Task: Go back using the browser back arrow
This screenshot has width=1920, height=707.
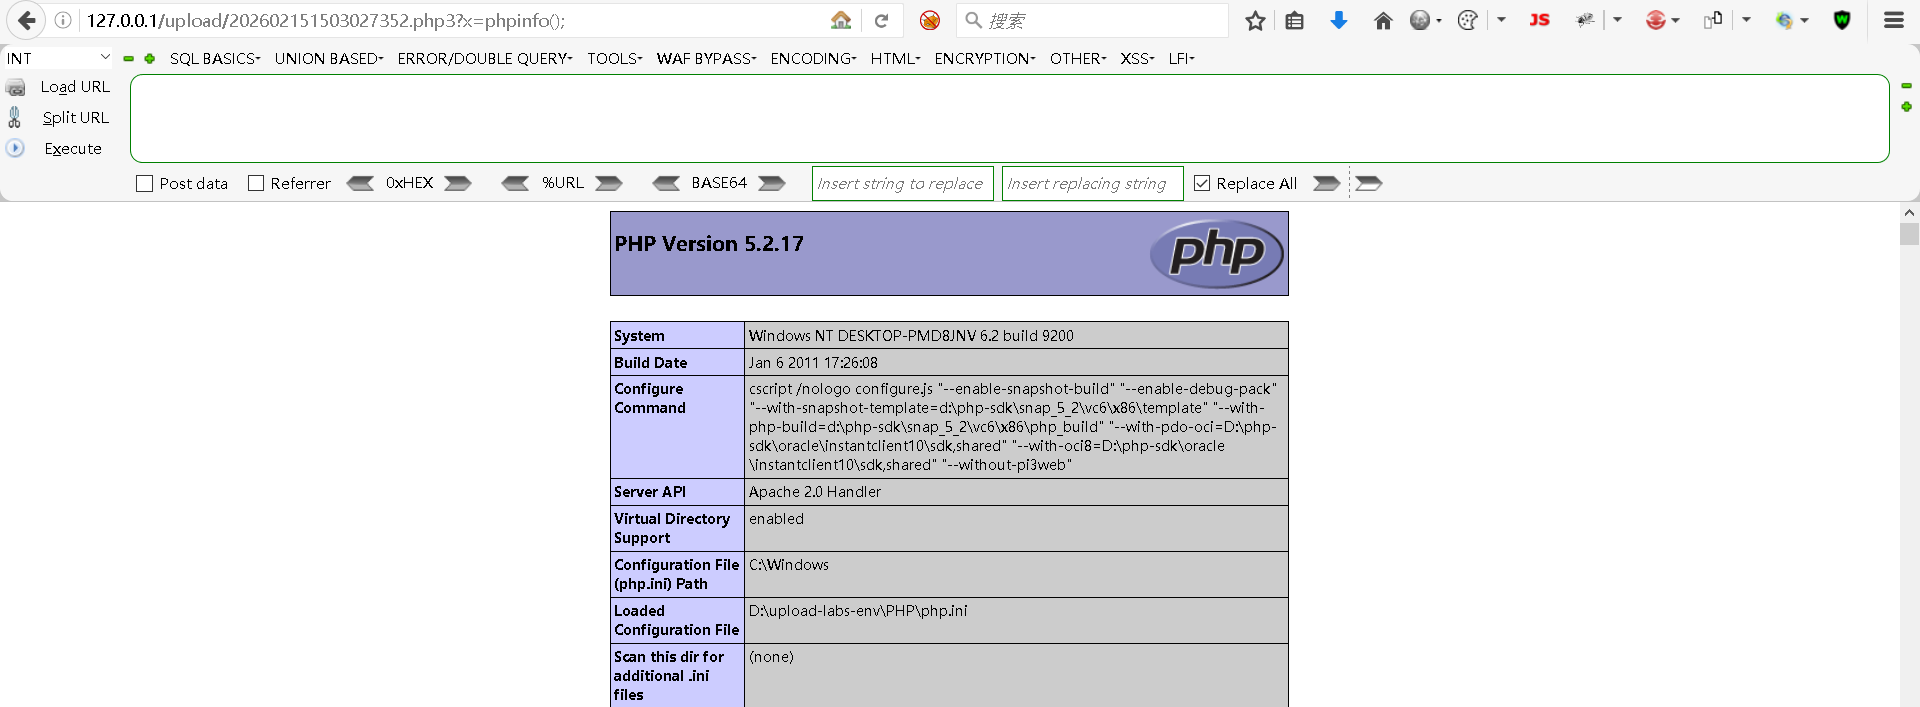Action: [x=26, y=20]
